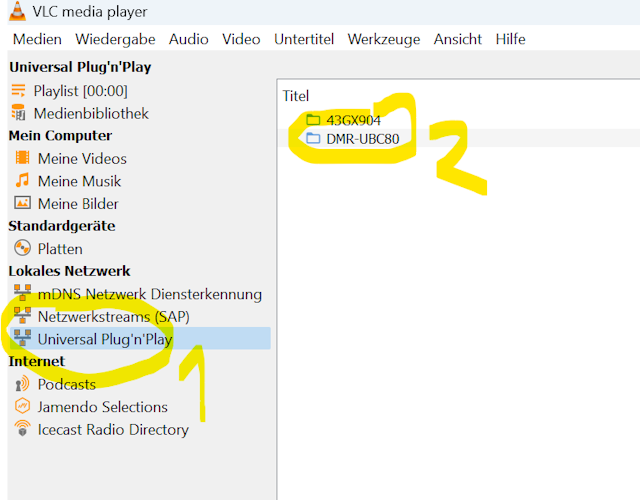
Task: Click the music note icon for Meine Musik
Action: point(22,180)
